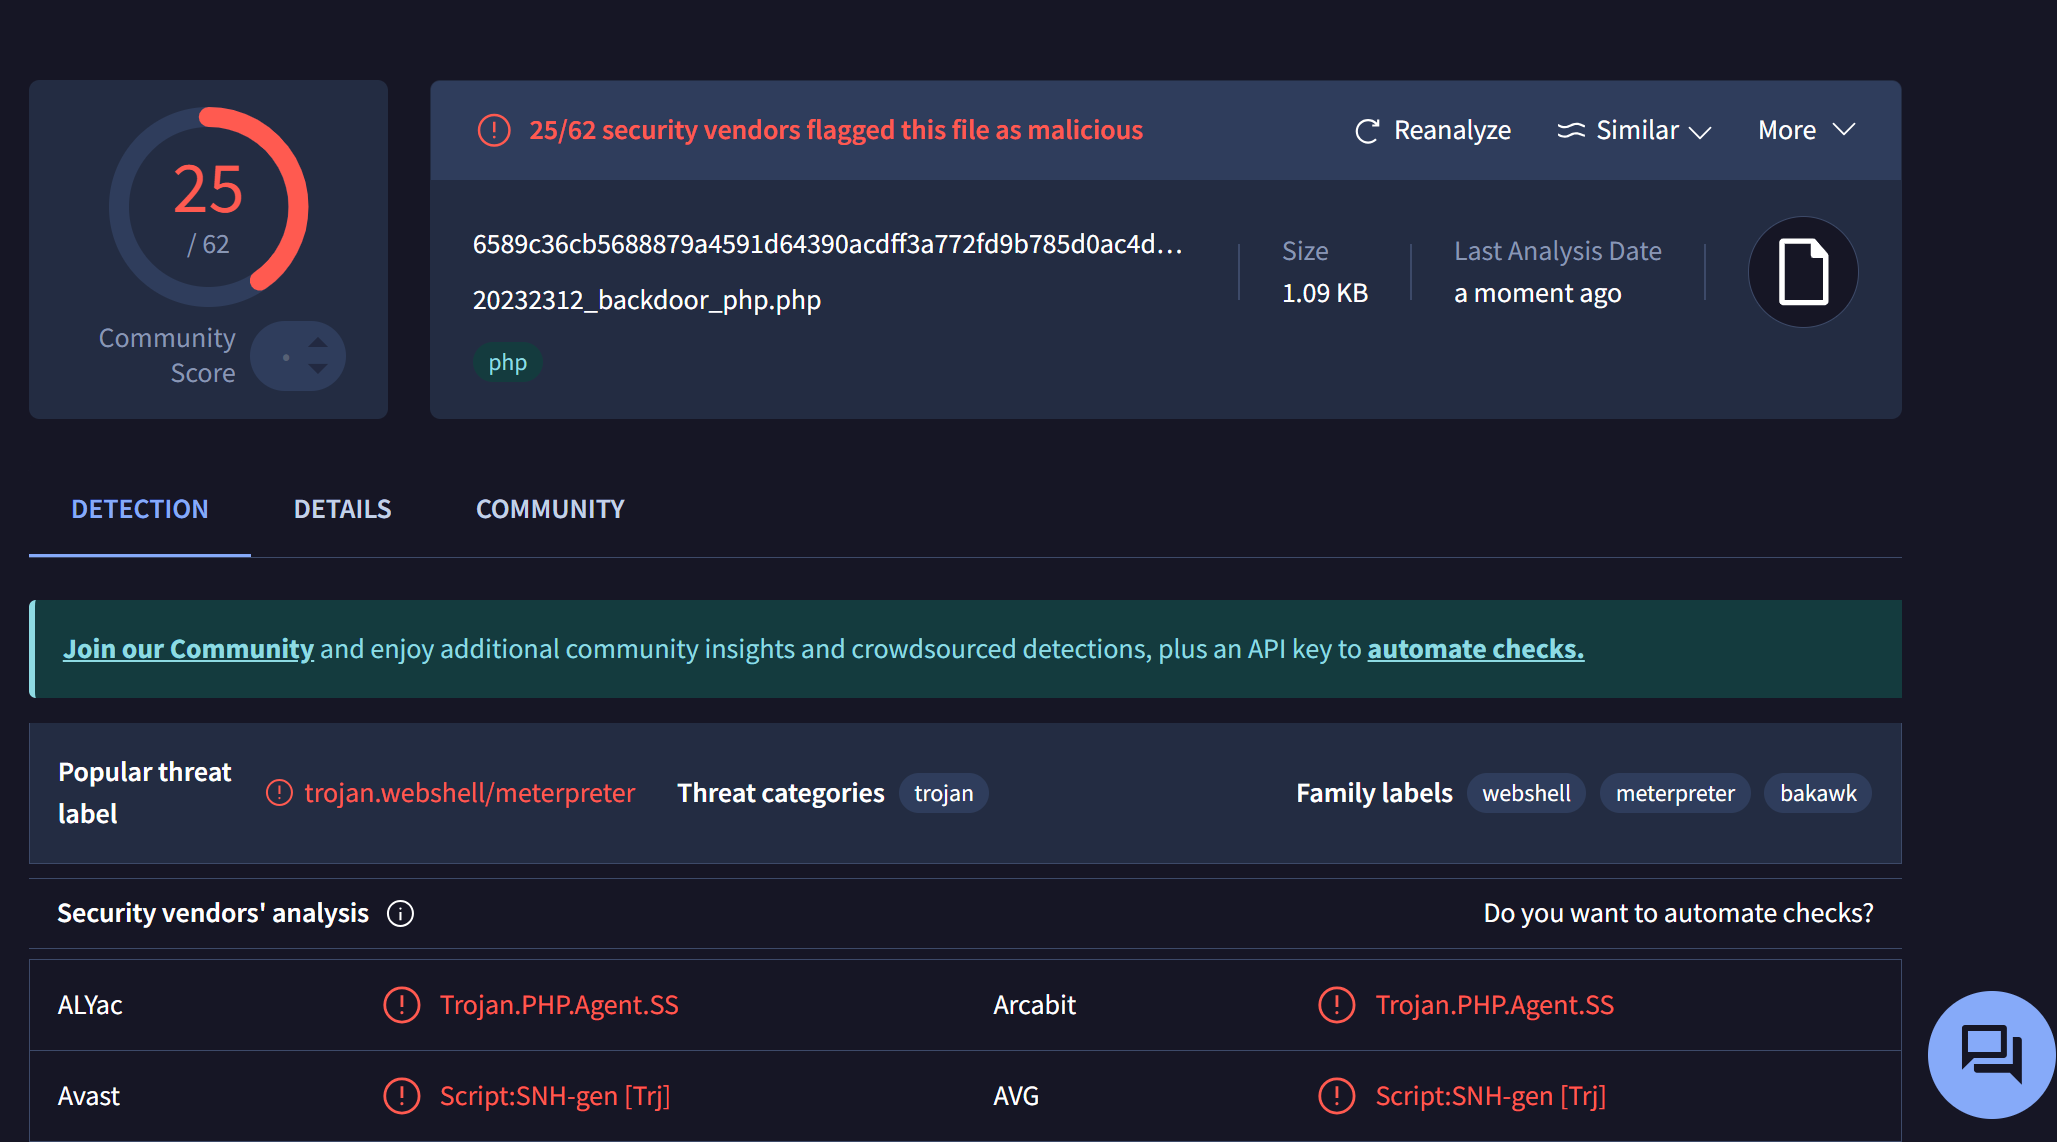The height and width of the screenshot is (1142, 2057).
Task: Click the meterpreter family label
Action: (x=1675, y=793)
